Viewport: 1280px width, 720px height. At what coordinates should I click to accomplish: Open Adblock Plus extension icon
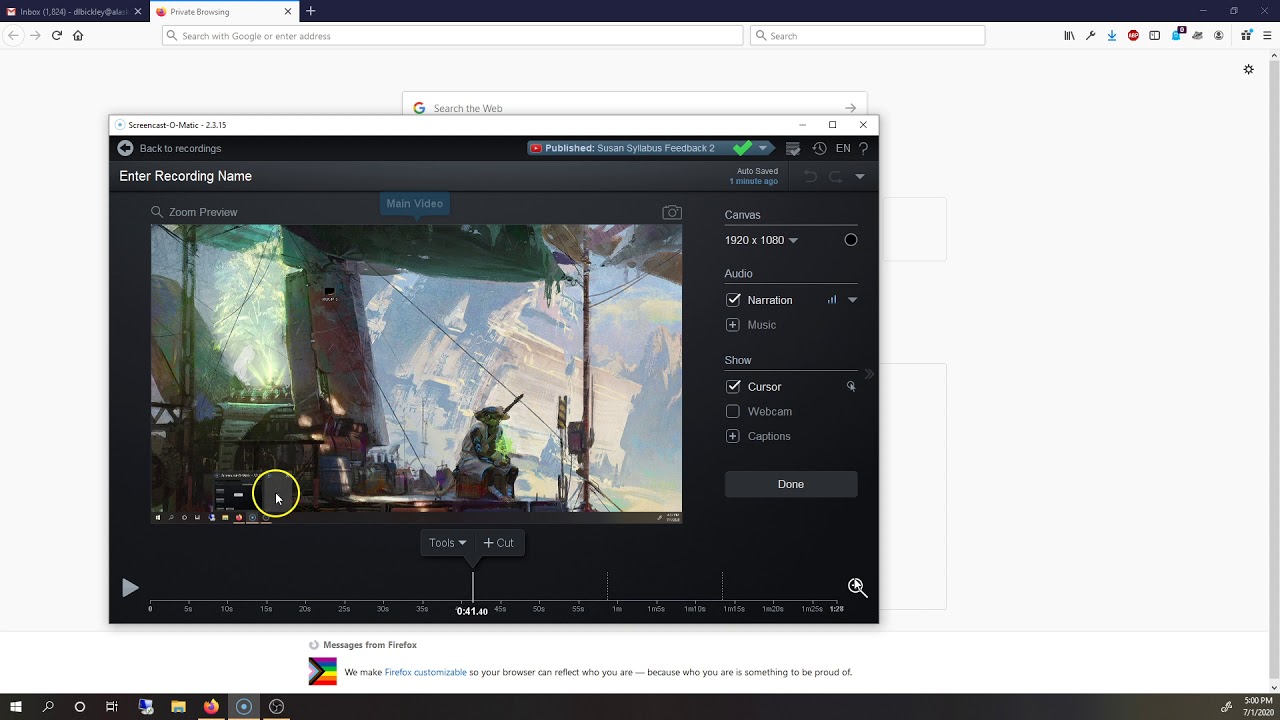coord(1133,35)
